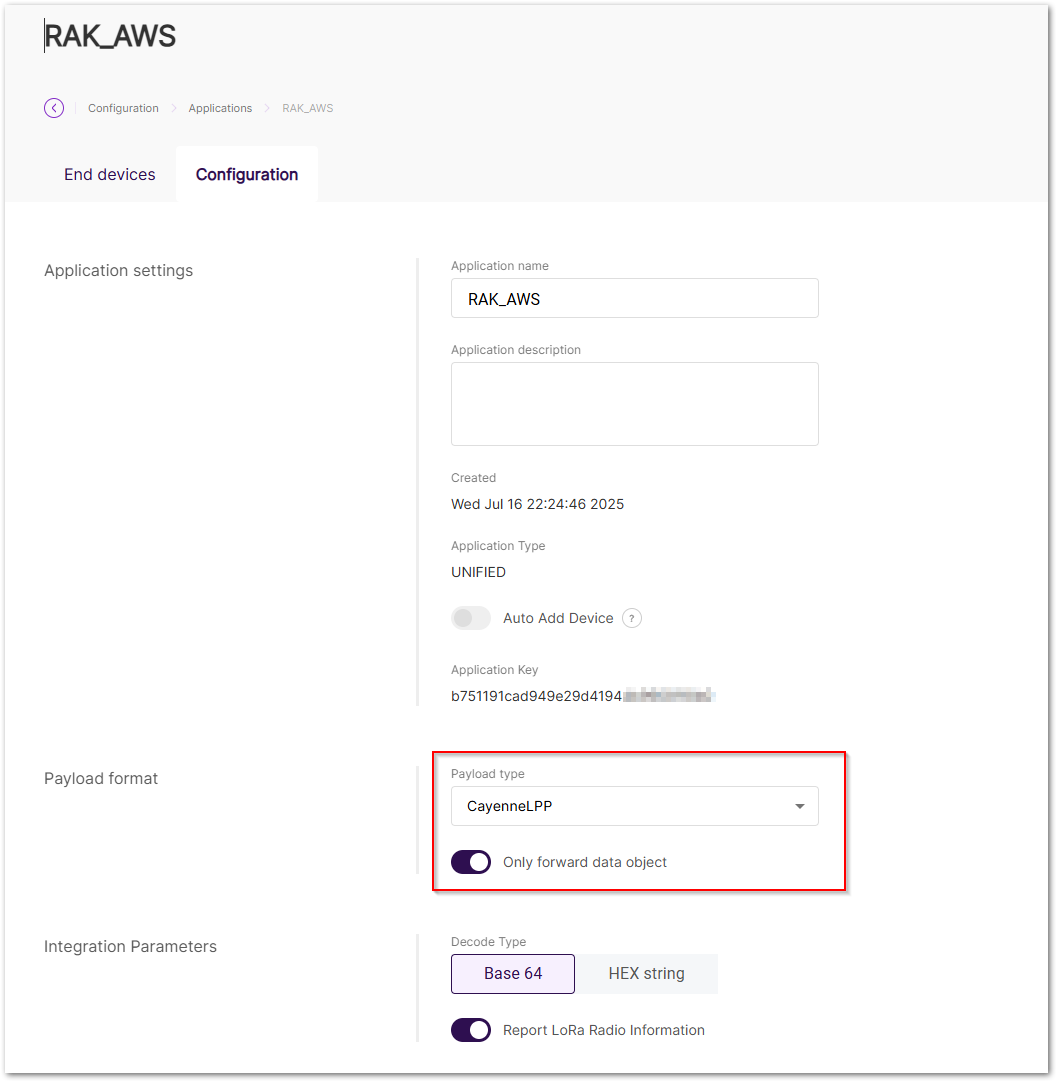This screenshot has height=1082, width=1057.
Task: Switch to the End devices tab
Action: click(109, 174)
